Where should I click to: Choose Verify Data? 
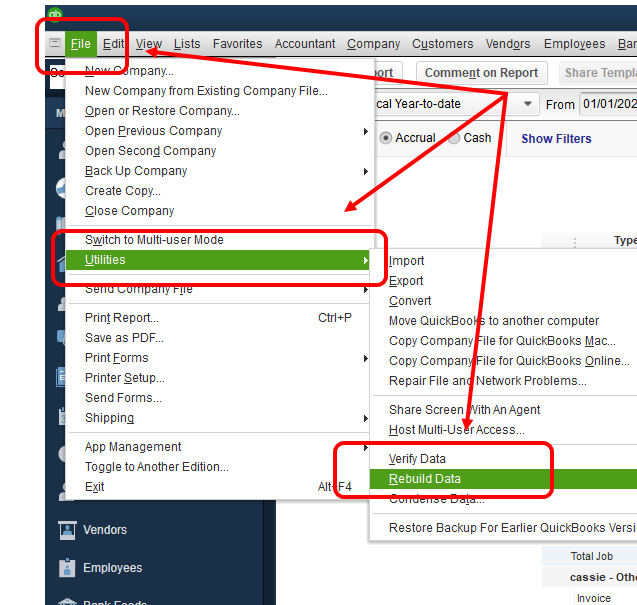coord(504,459)
